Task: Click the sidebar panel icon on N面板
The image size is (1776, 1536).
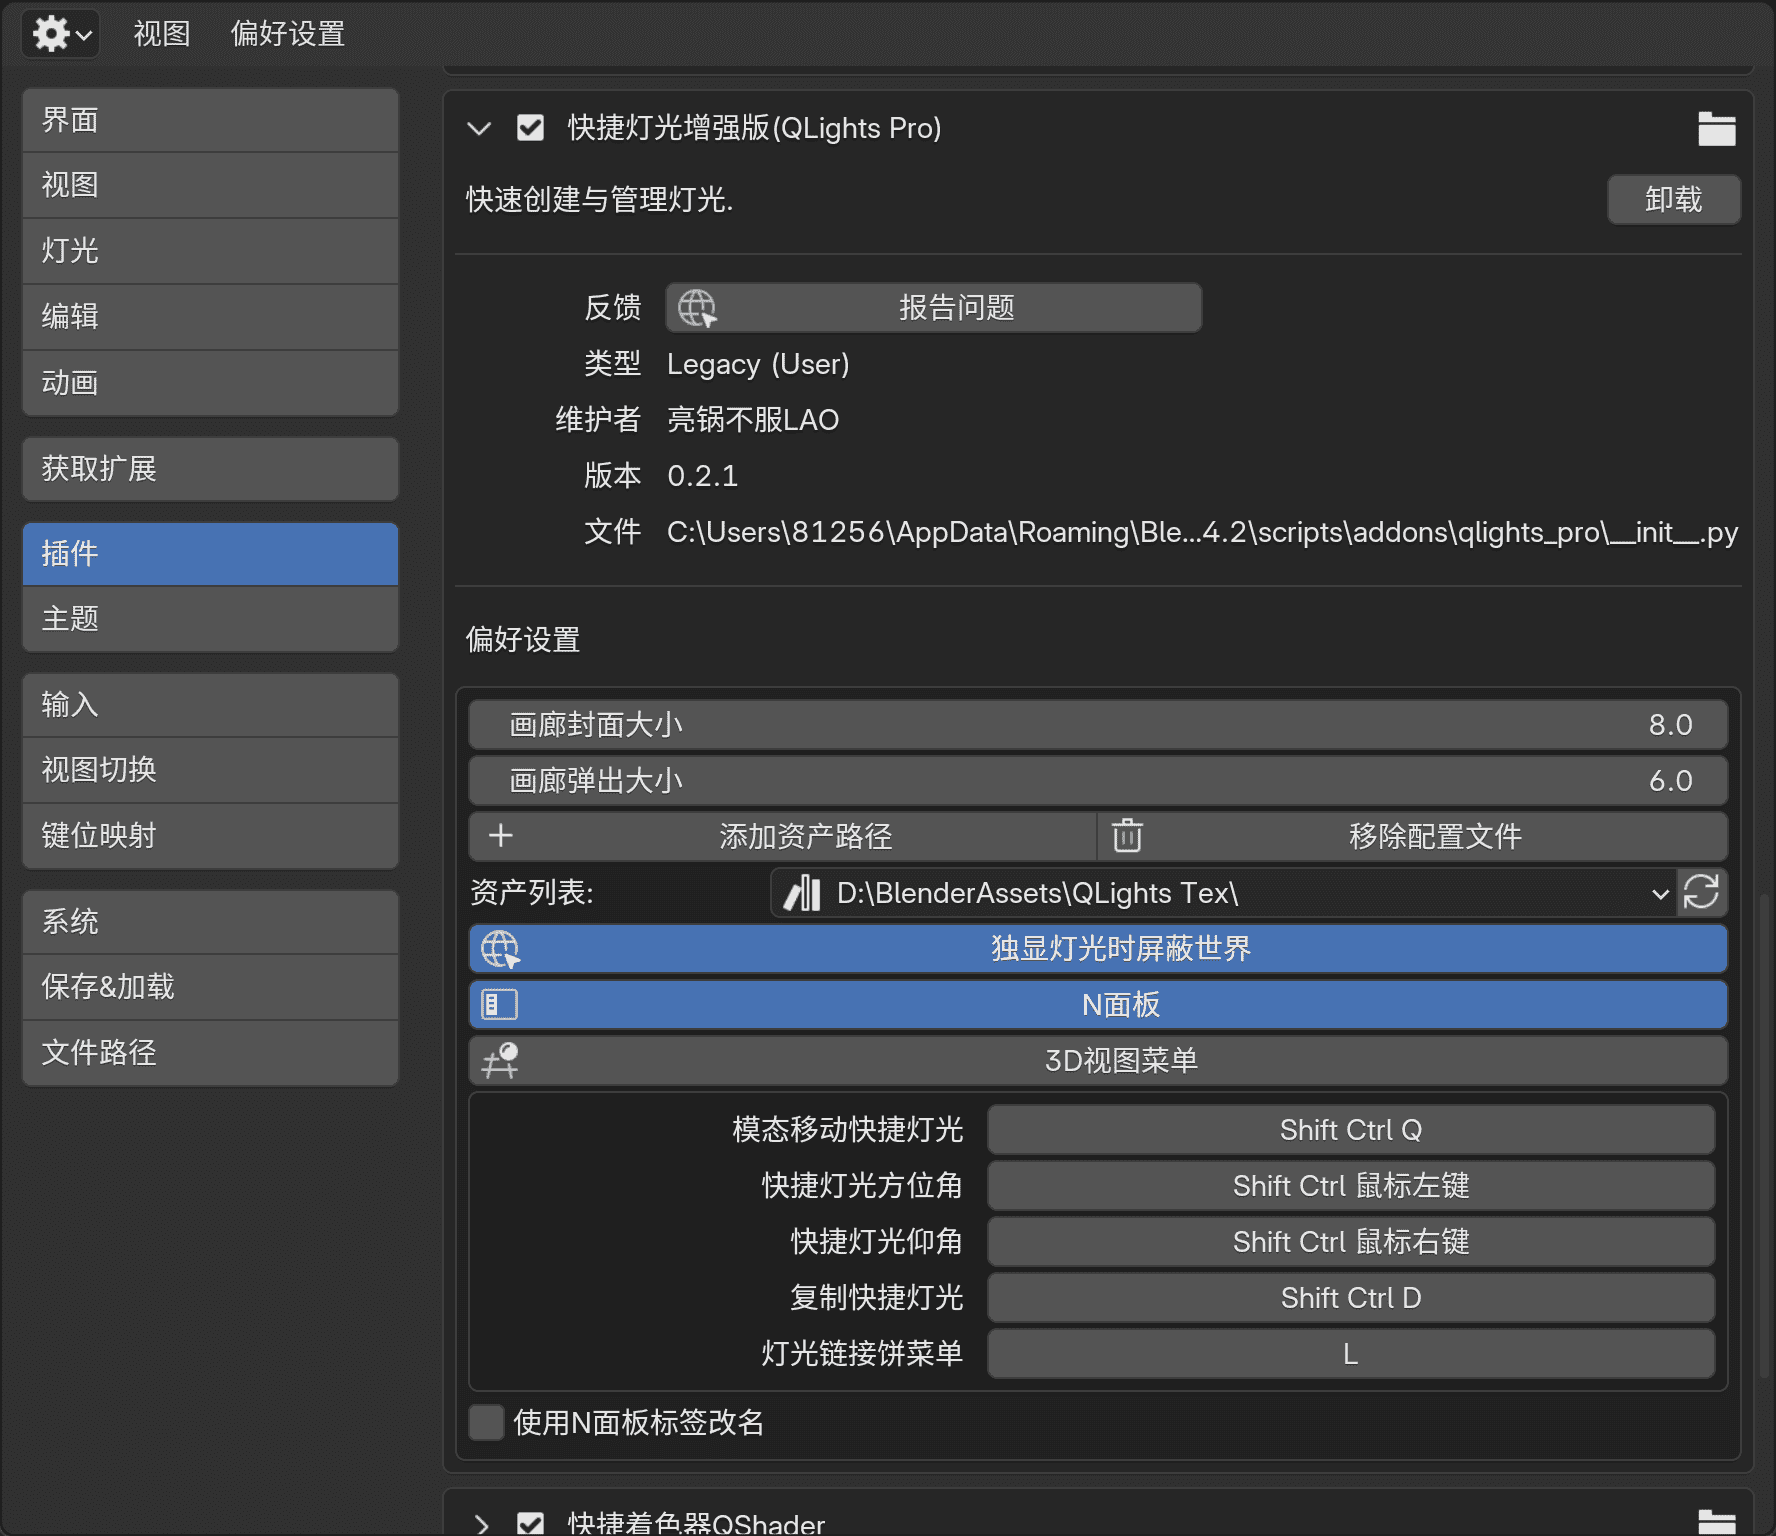Action: [x=500, y=1005]
